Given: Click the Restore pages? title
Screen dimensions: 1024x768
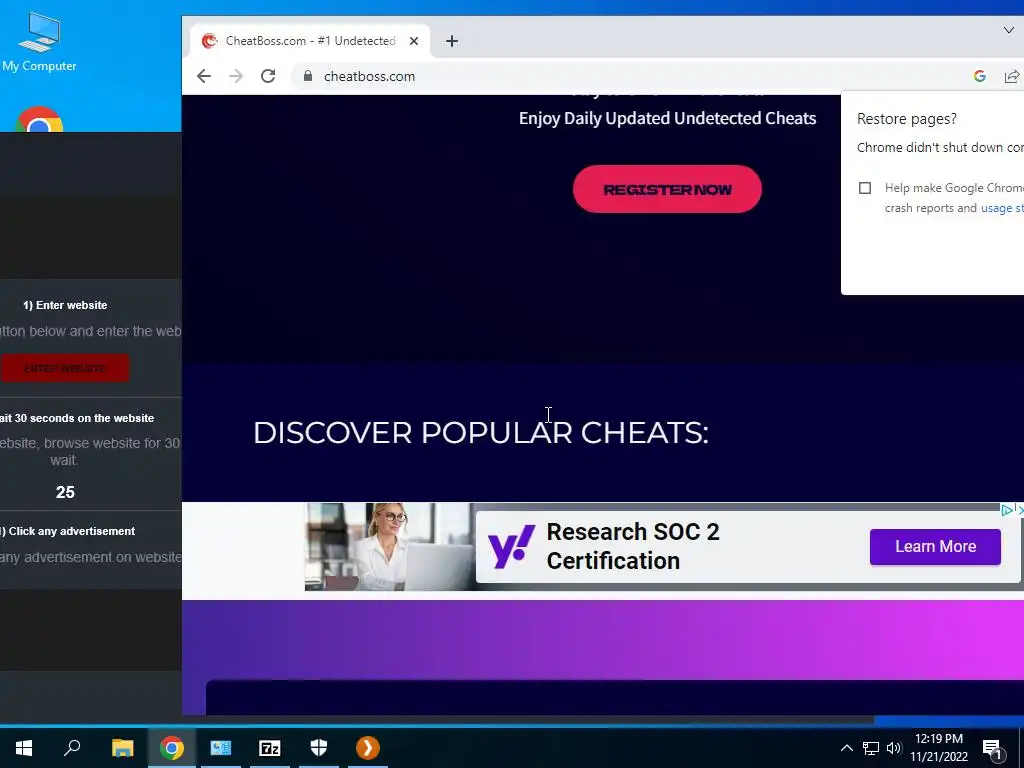Looking at the screenshot, I should [906, 119].
